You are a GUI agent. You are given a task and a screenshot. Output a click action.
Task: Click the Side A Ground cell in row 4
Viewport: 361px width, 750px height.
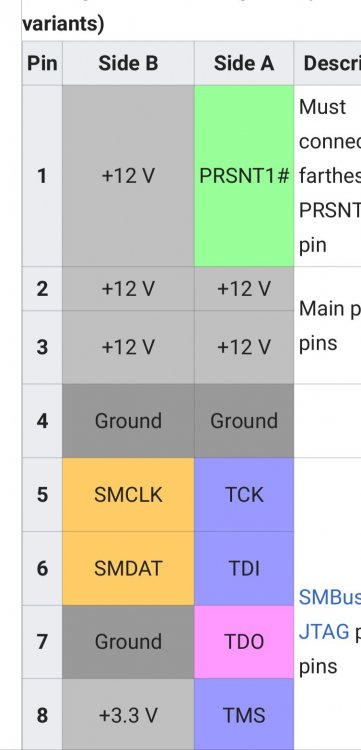coord(244,421)
